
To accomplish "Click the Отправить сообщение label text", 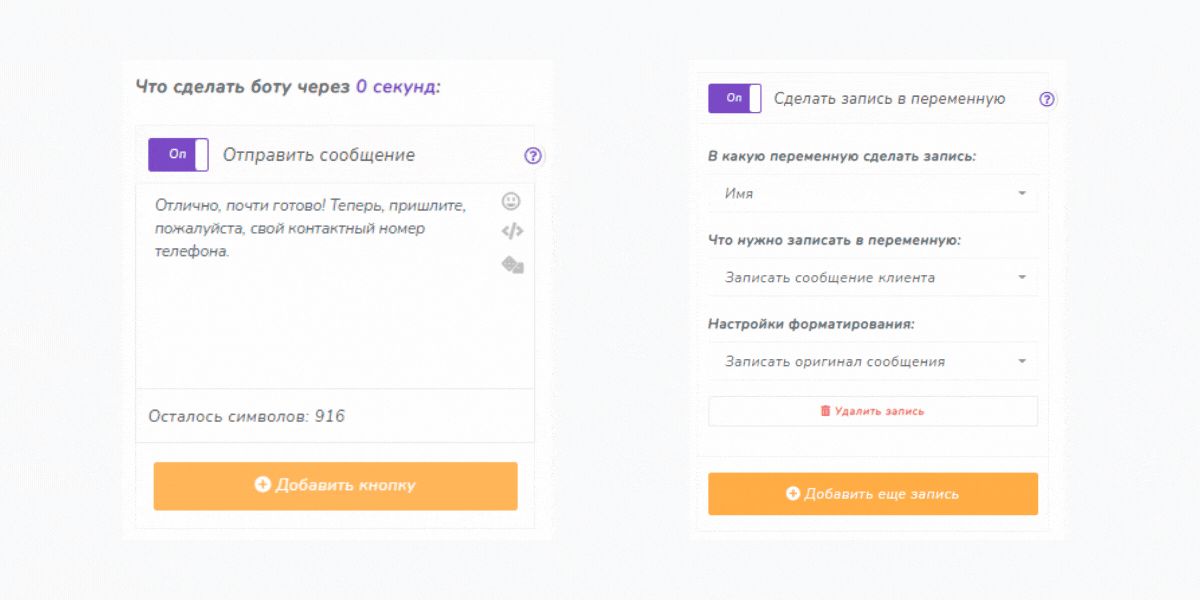I will point(318,155).
